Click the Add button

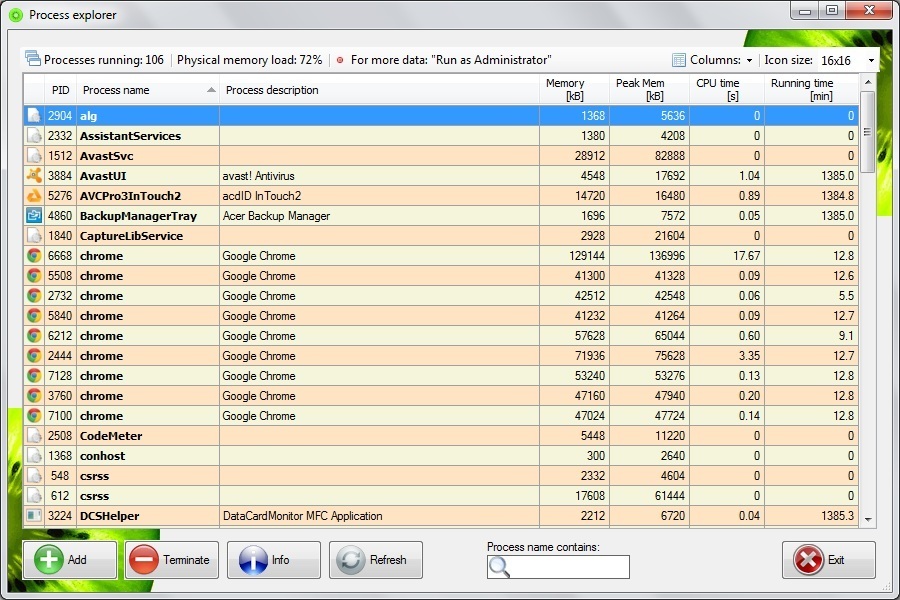70,560
